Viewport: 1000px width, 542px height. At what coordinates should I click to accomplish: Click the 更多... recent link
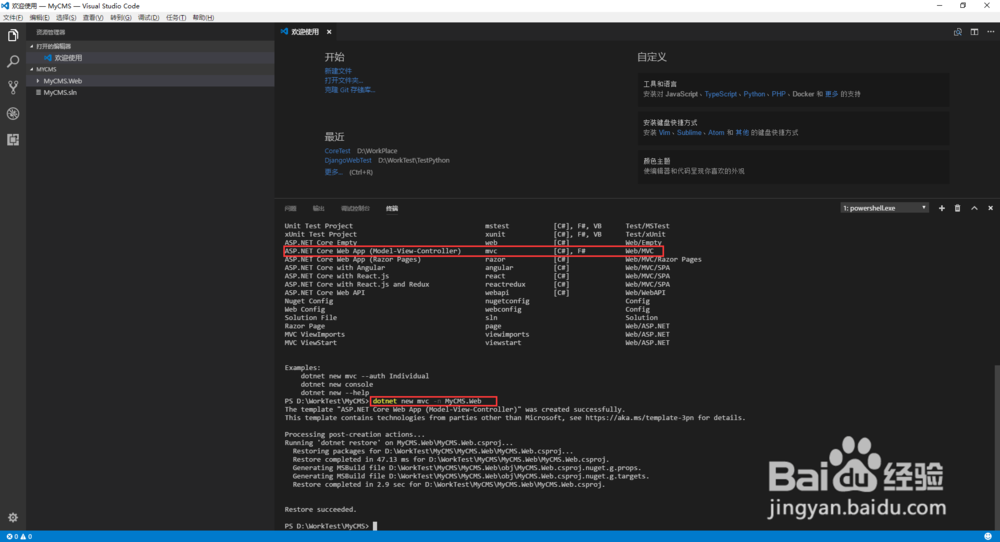pos(334,172)
